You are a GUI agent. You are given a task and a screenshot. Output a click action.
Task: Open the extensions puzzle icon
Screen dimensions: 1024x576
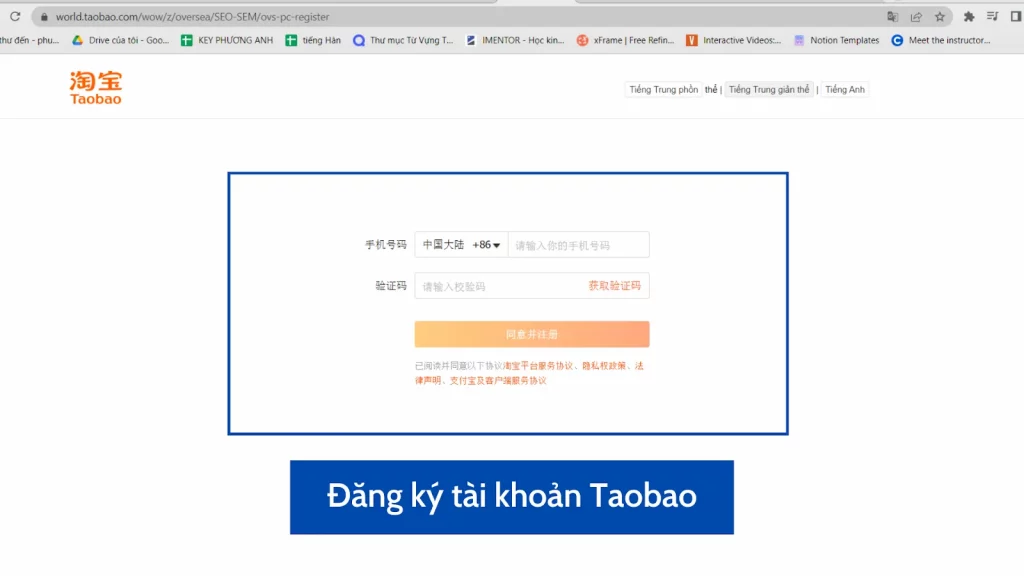coord(969,17)
